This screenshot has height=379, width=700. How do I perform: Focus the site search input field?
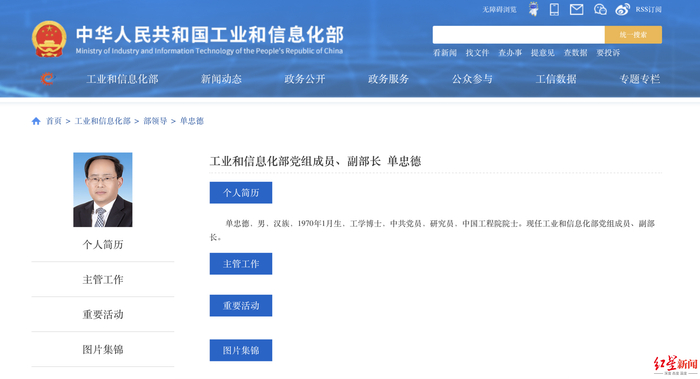pos(518,35)
